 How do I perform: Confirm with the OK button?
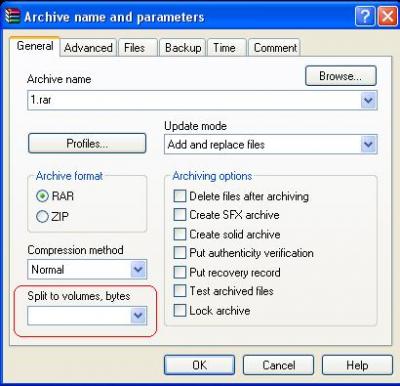tap(199, 365)
